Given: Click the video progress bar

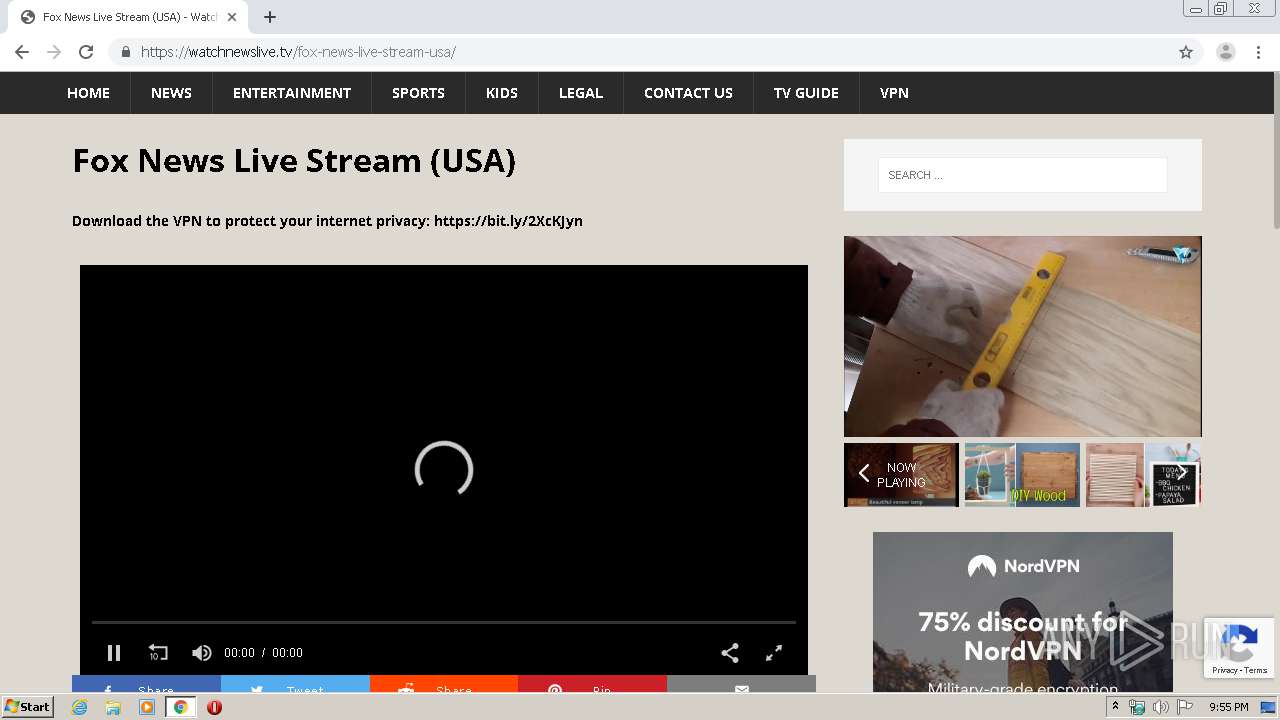Looking at the screenshot, I should [444, 622].
